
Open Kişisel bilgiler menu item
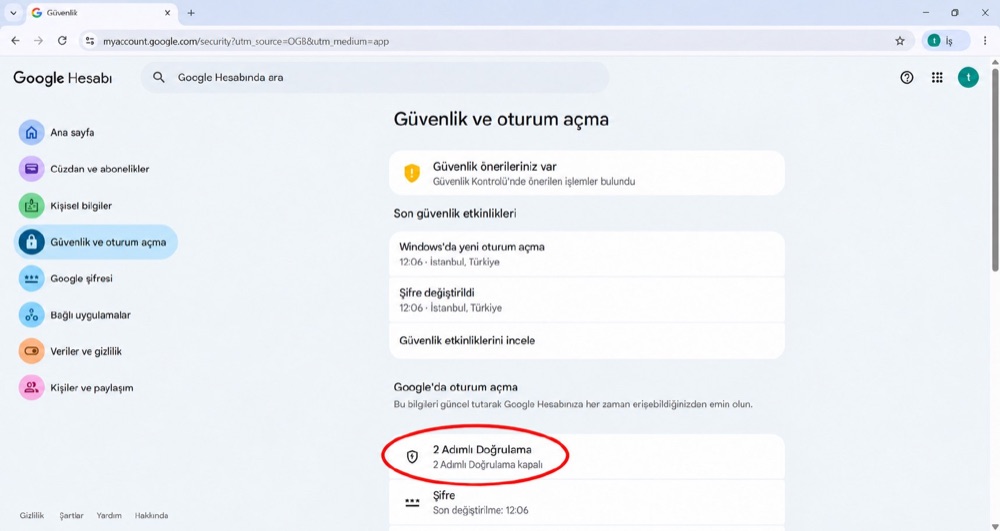(96, 206)
